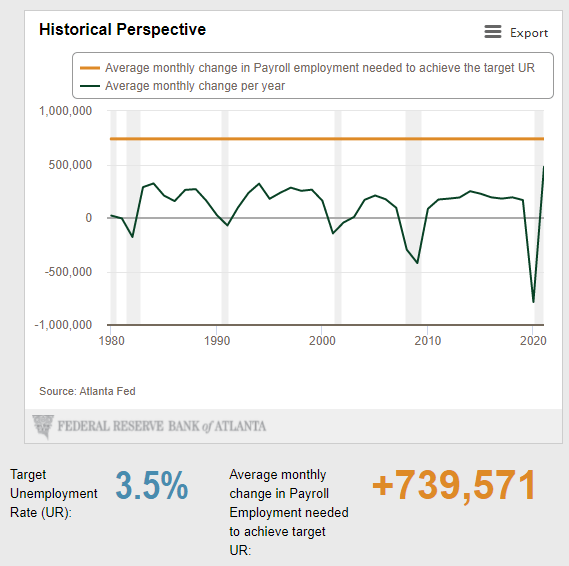Click the orange legend line swatch

coord(90,68)
